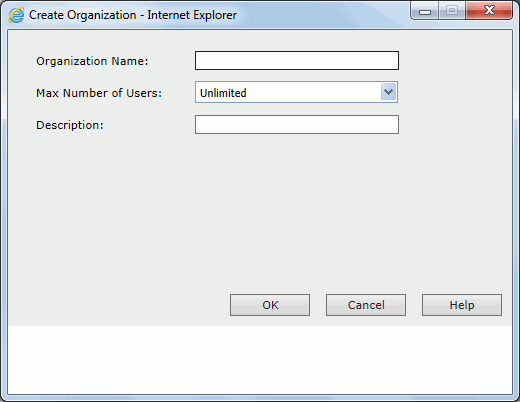Focus the Organization Name text field
520x402 pixels.
[x=297, y=61]
